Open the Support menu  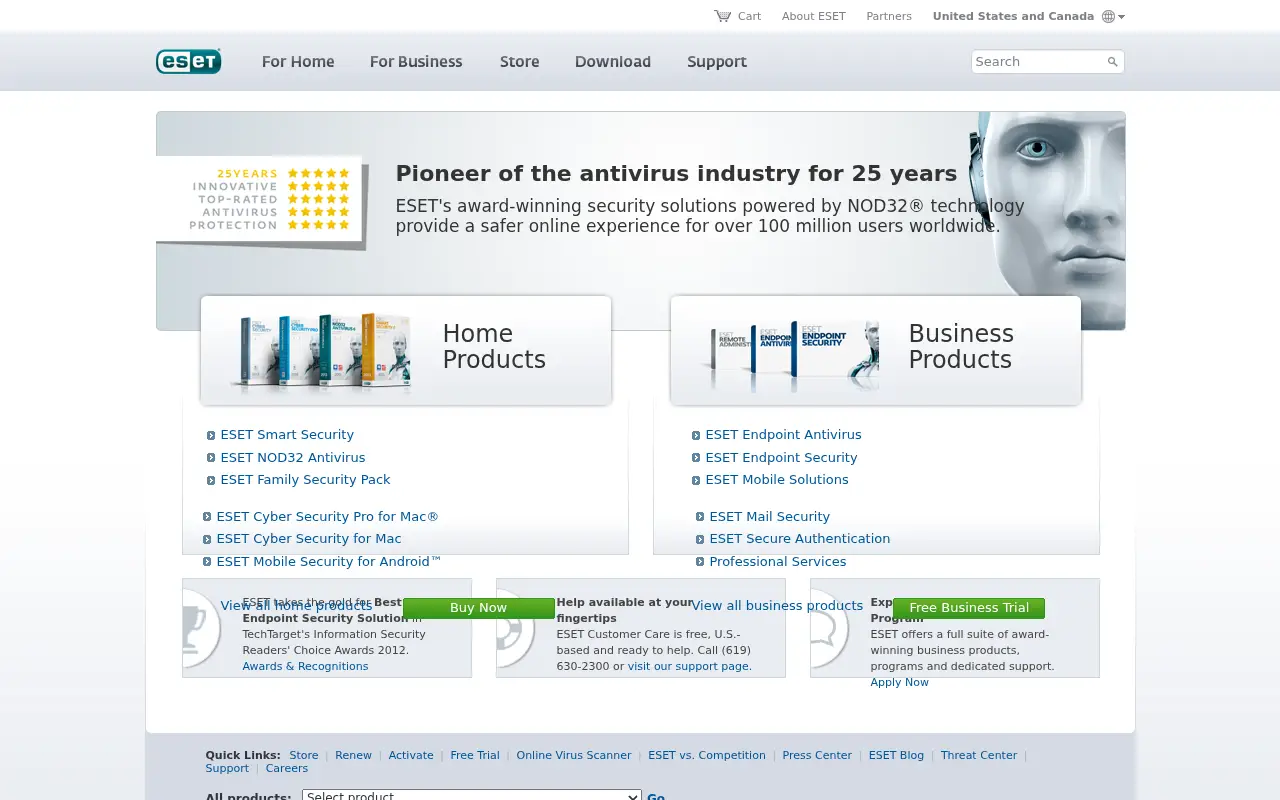tap(717, 62)
